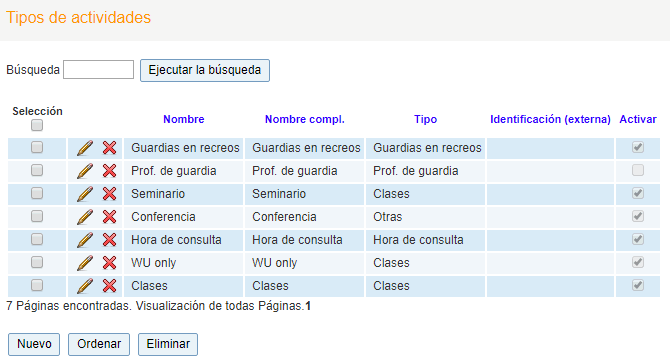The width and height of the screenshot is (670, 364).
Task: Sort by the Tipo column header
Action: tap(425, 119)
